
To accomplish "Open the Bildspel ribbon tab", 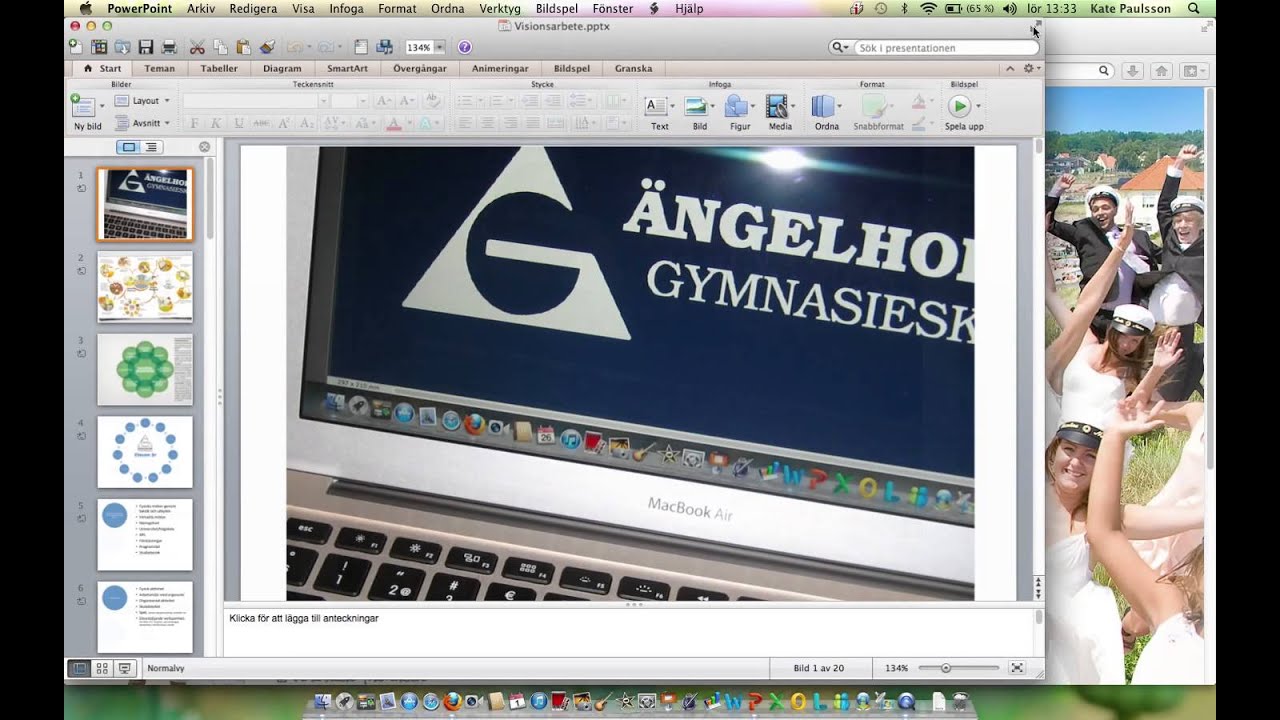I will pos(571,69).
